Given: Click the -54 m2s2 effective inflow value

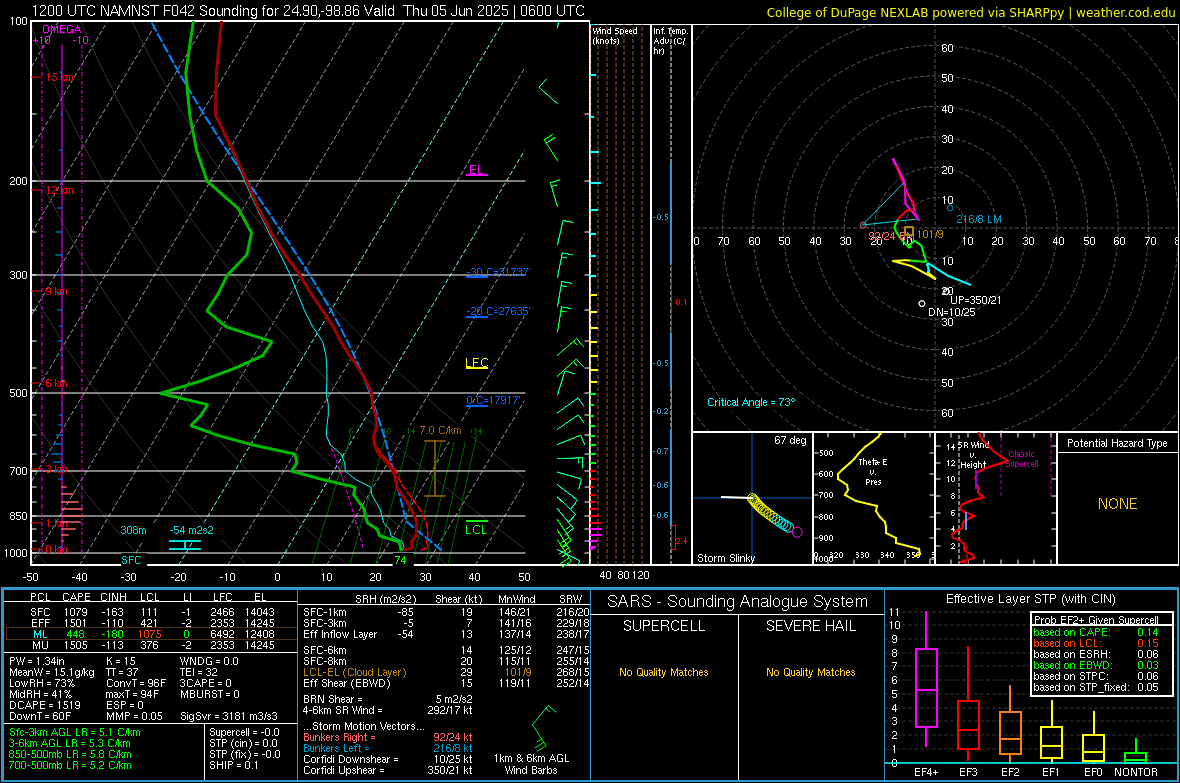Looking at the screenshot, I should click(x=191, y=530).
